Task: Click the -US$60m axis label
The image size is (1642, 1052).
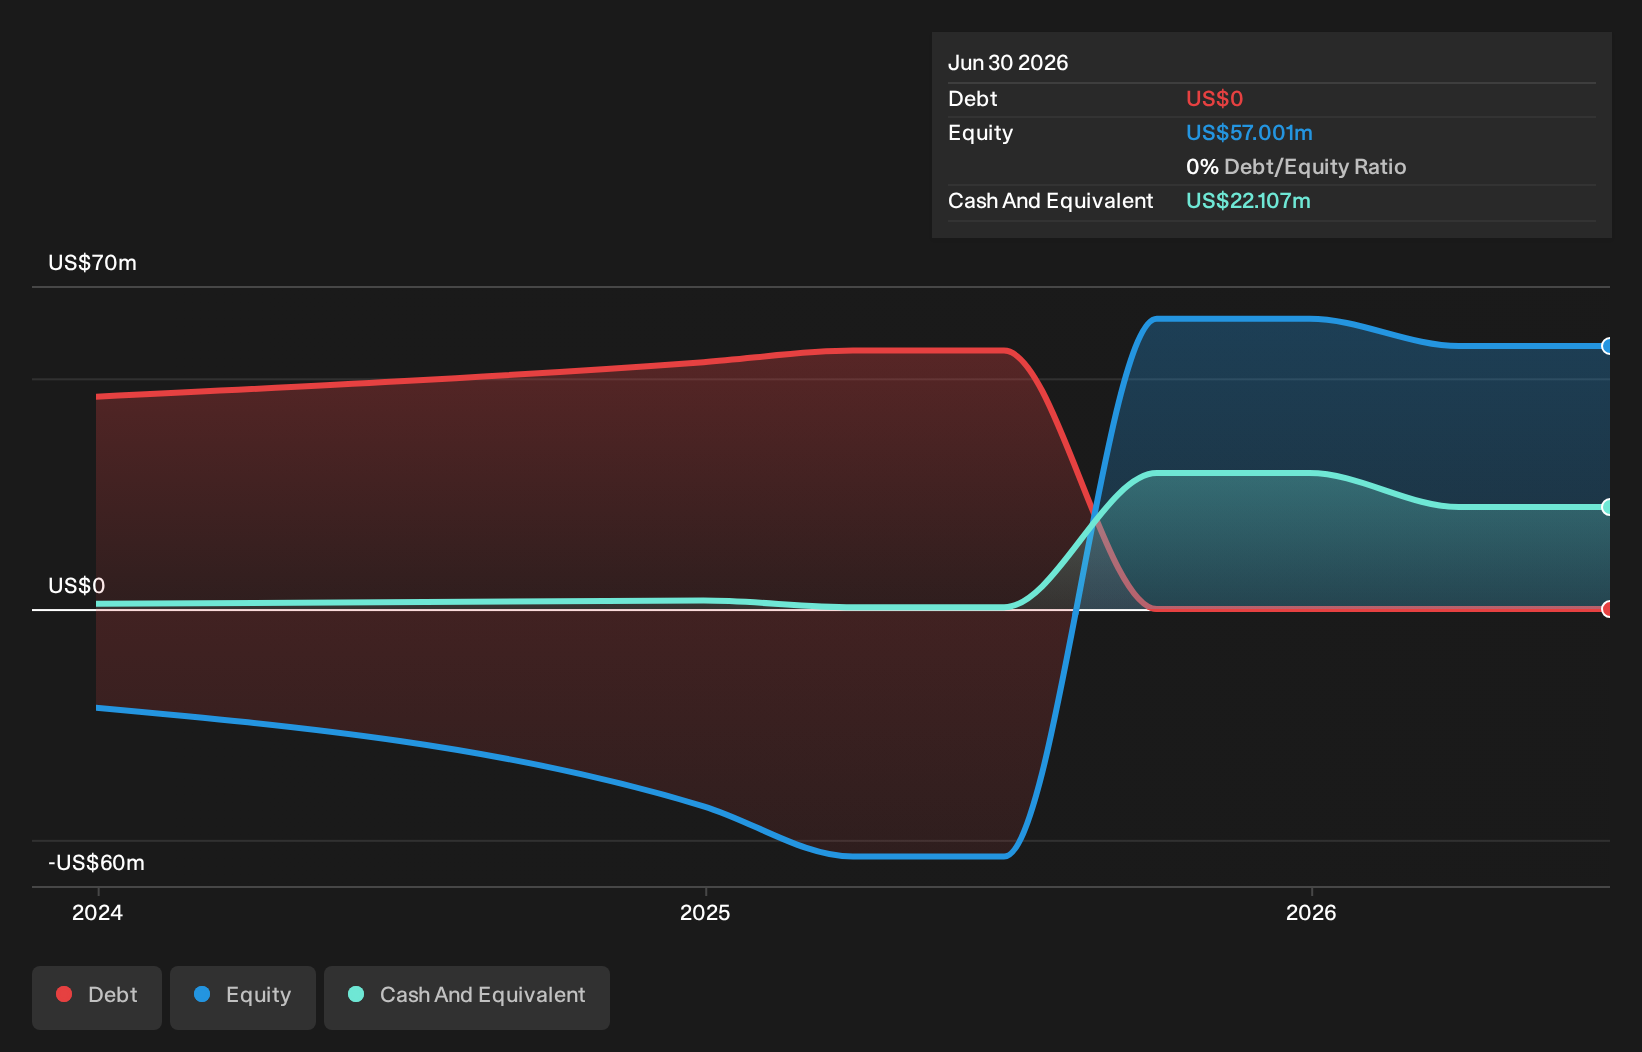Action: click(x=96, y=863)
